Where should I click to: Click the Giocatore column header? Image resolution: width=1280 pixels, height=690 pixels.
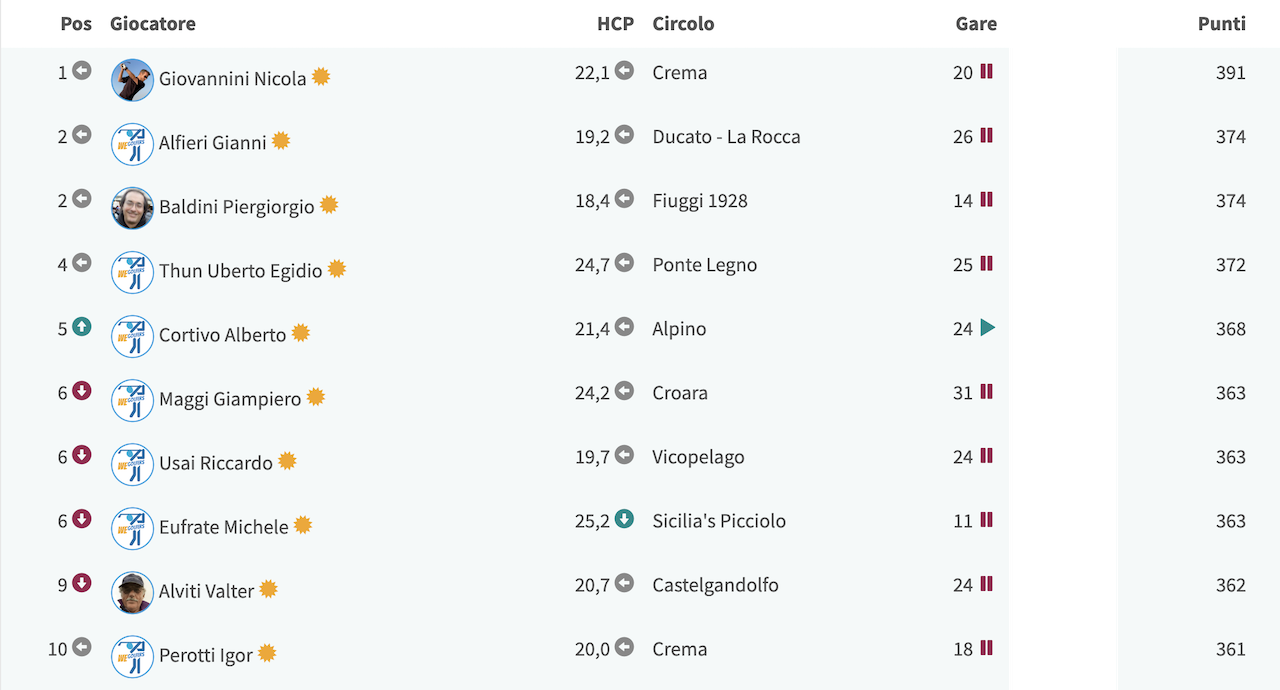(x=153, y=23)
